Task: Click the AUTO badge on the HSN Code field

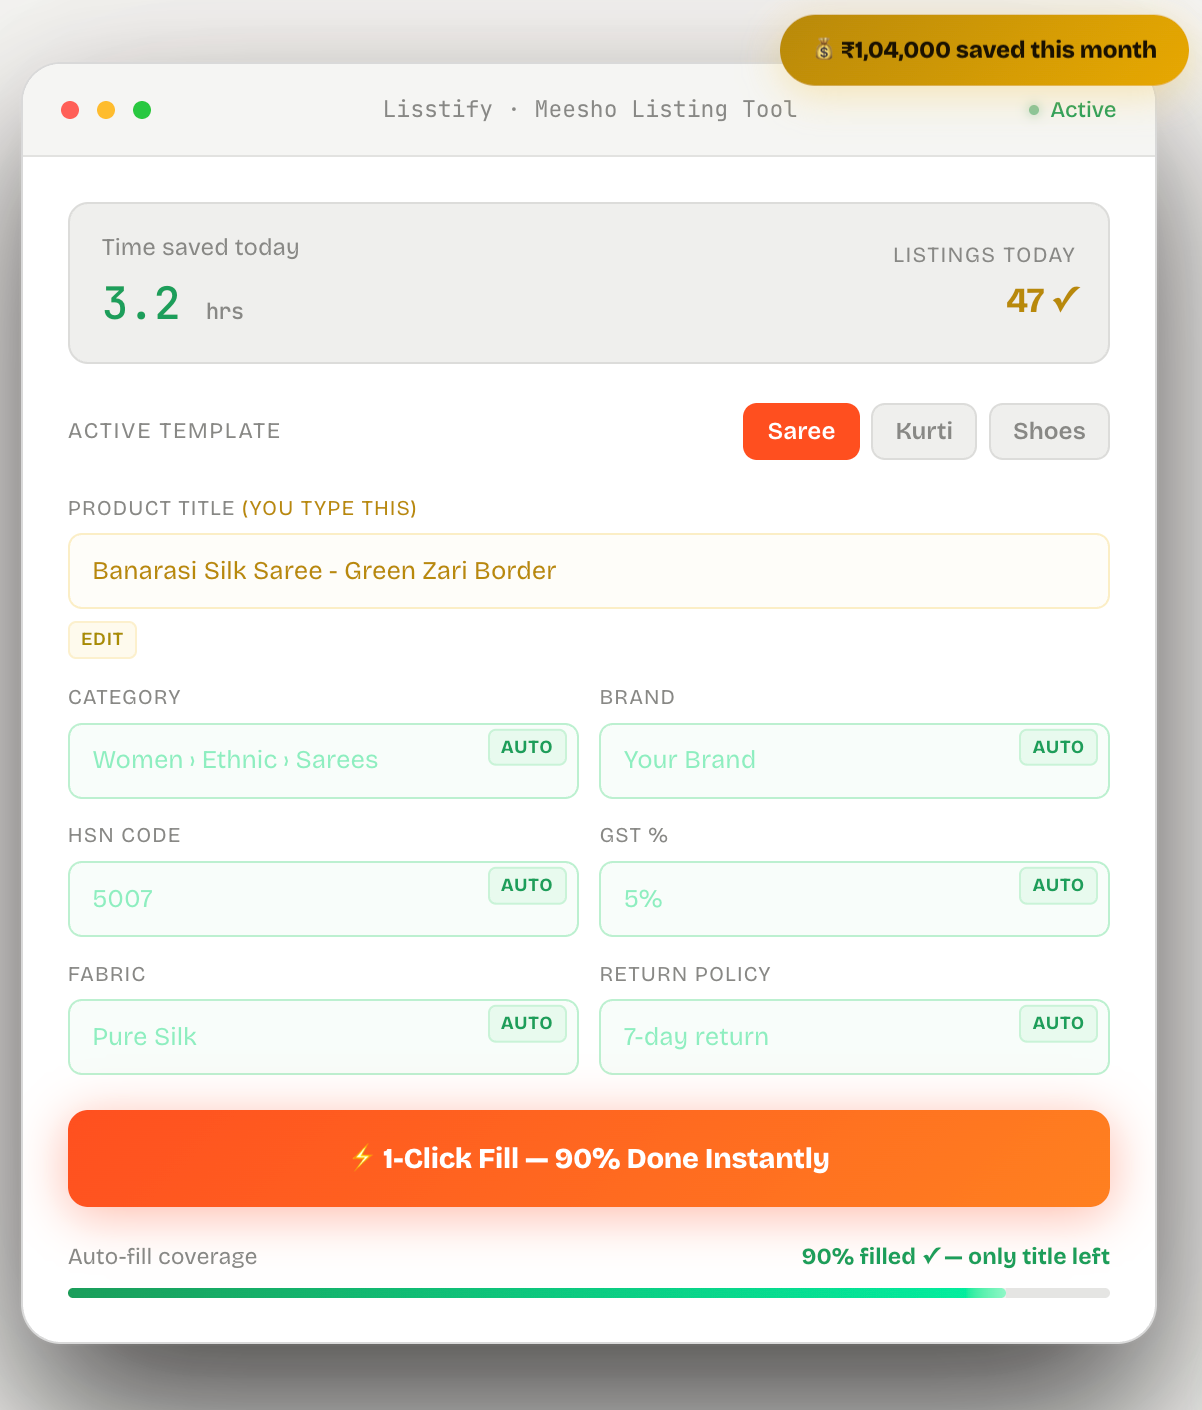Action: click(527, 885)
